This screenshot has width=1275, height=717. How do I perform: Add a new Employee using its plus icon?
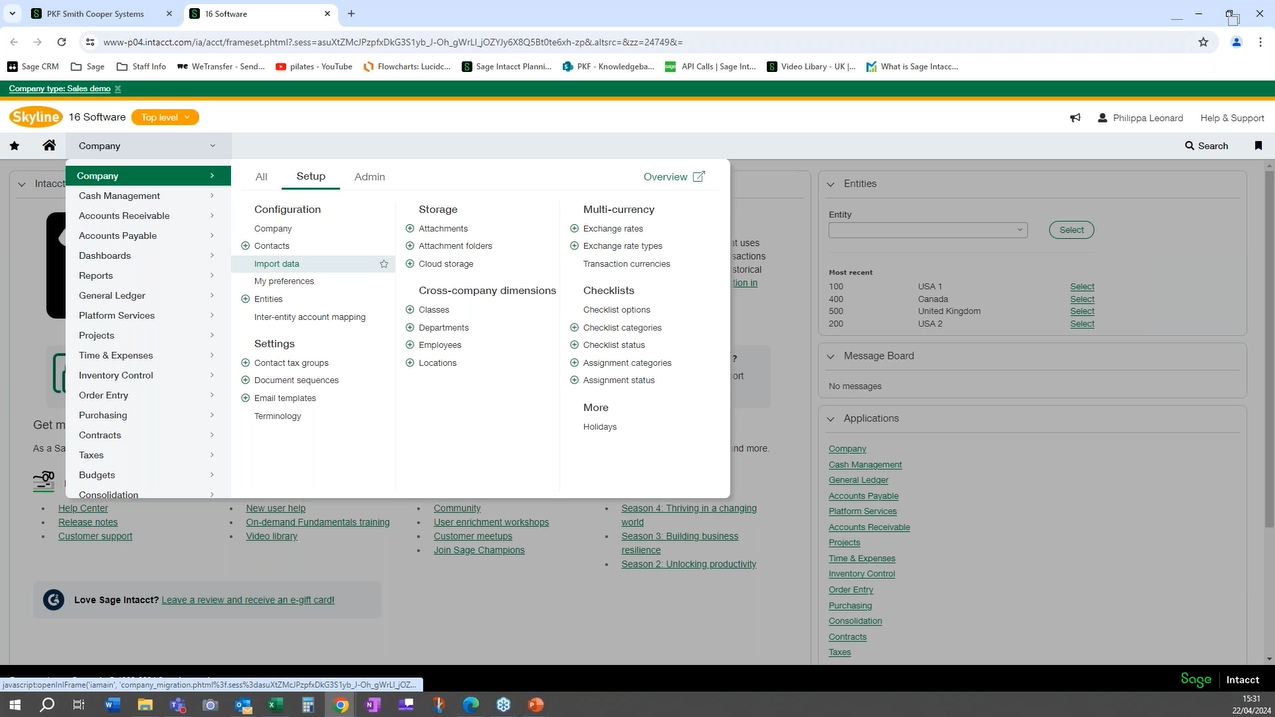click(x=410, y=345)
